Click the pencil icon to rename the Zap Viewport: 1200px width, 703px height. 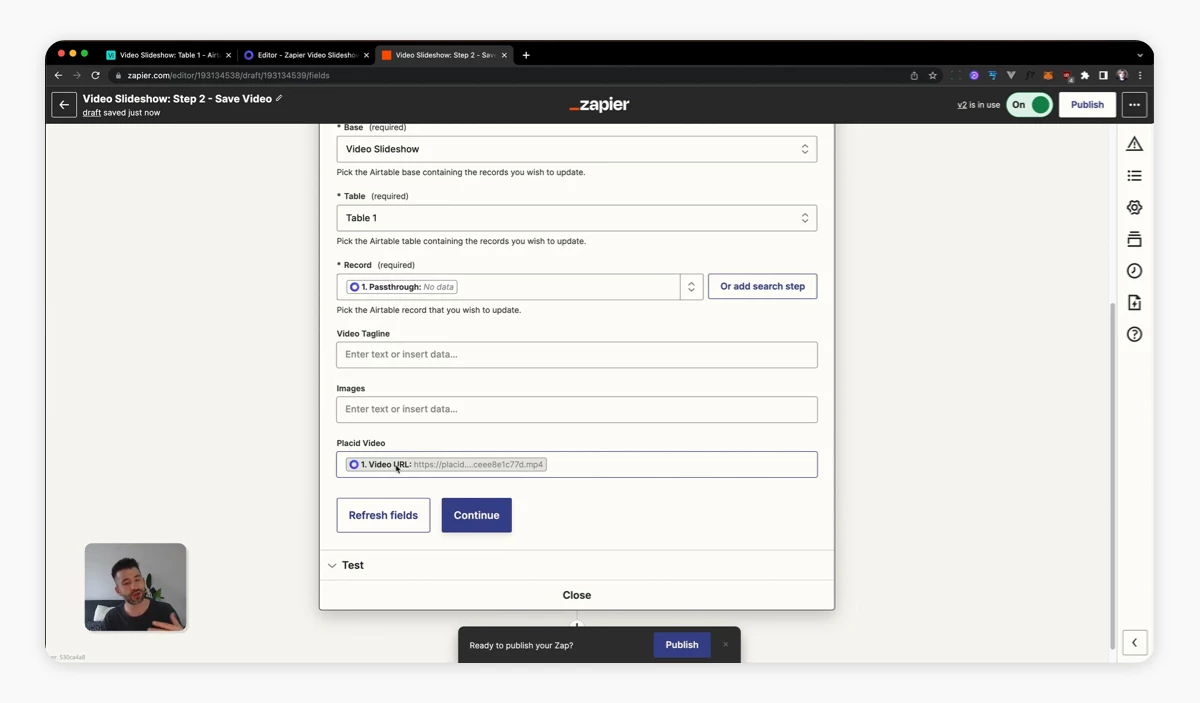coord(279,98)
